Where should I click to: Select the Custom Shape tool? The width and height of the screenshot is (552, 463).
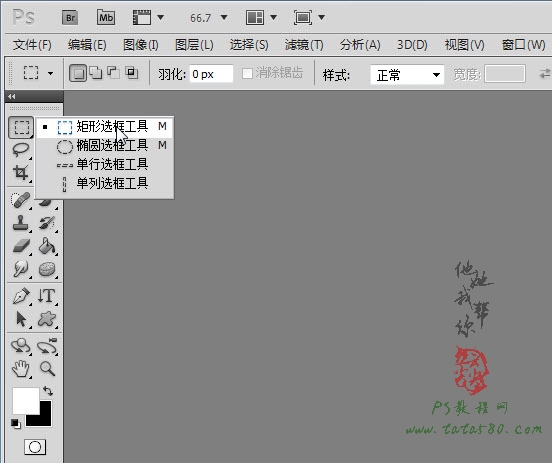click(47, 319)
